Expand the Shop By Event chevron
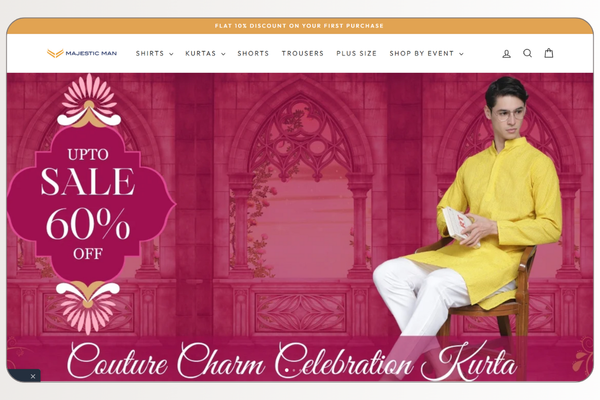Image resolution: width=600 pixels, height=400 pixels. coord(461,54)
